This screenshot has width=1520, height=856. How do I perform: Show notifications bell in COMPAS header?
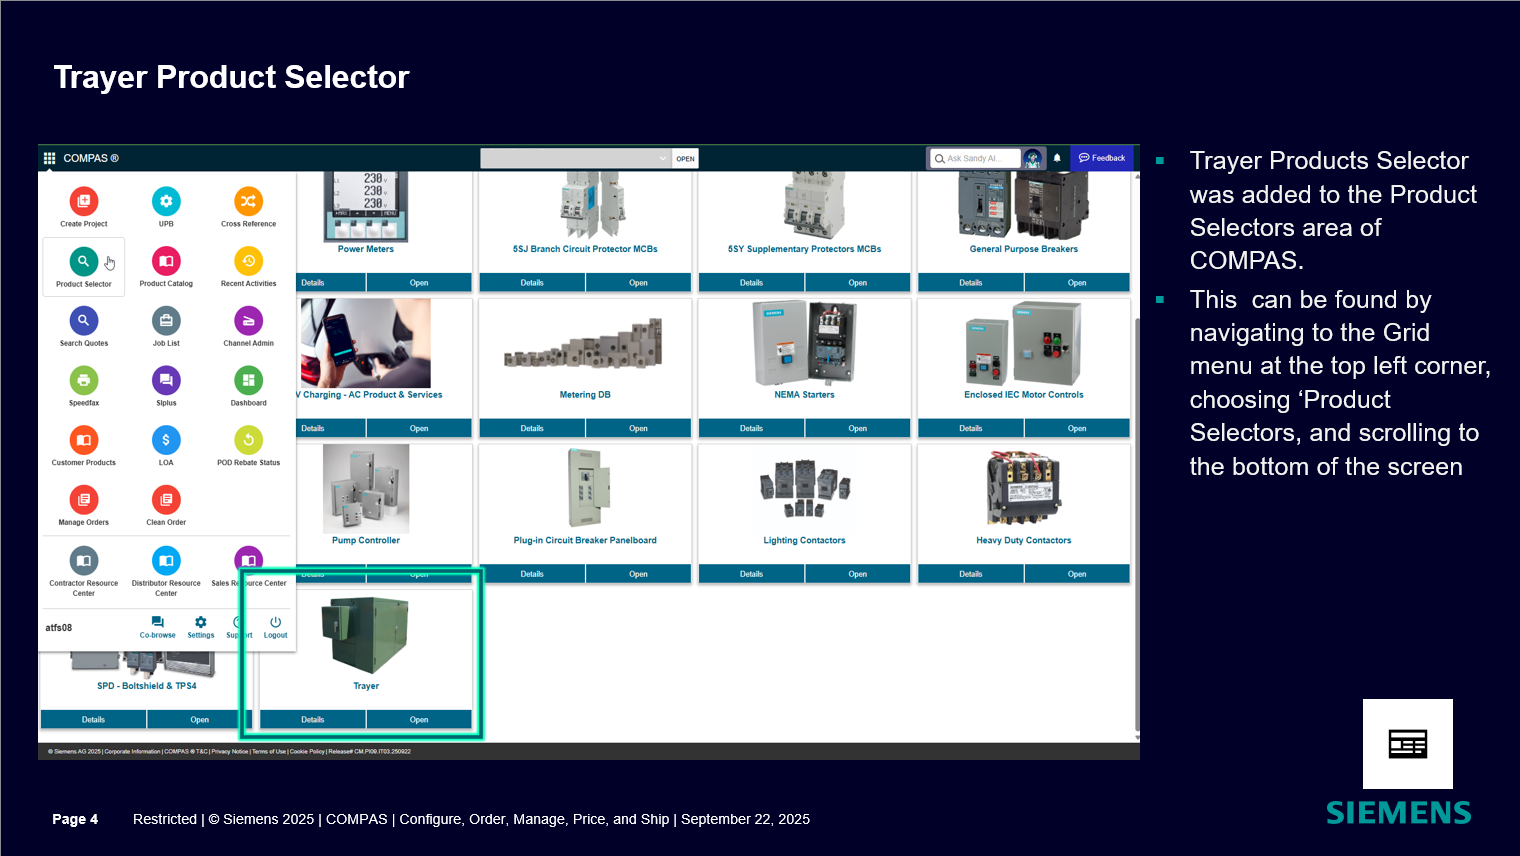[1057, 158]
